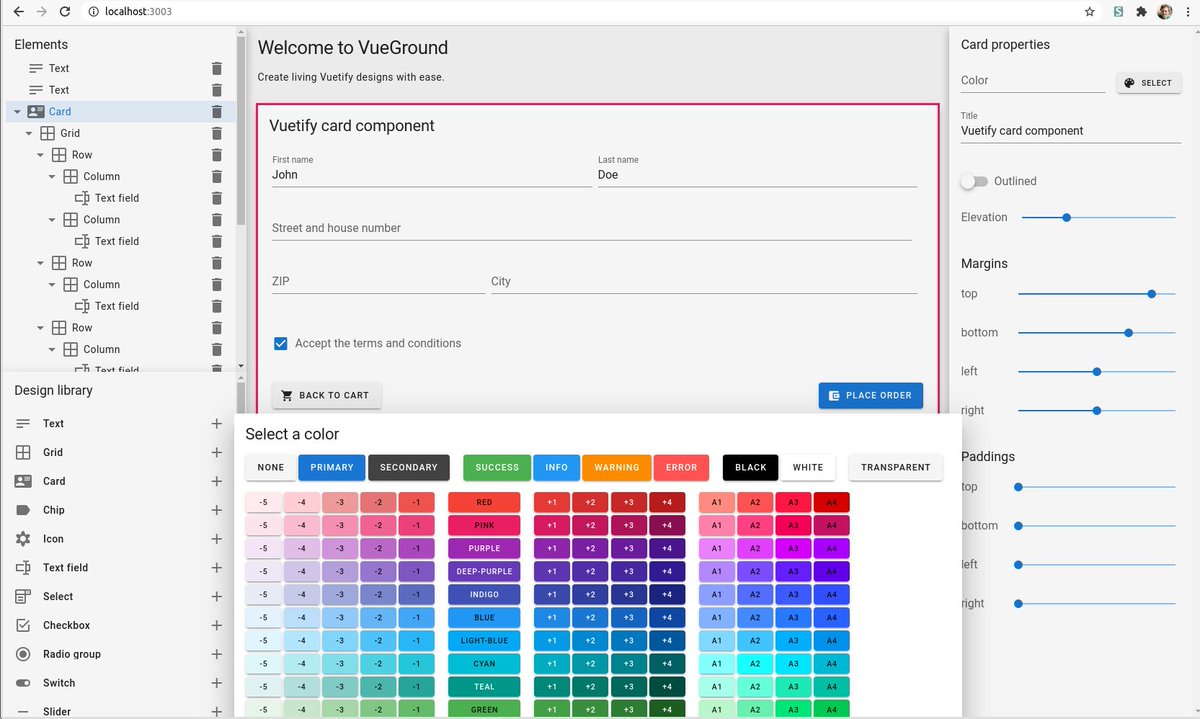The height and width of the screenshot is (719, 1200).
Task: Choose TRANSPARENT color button
Action: [895, 467]
